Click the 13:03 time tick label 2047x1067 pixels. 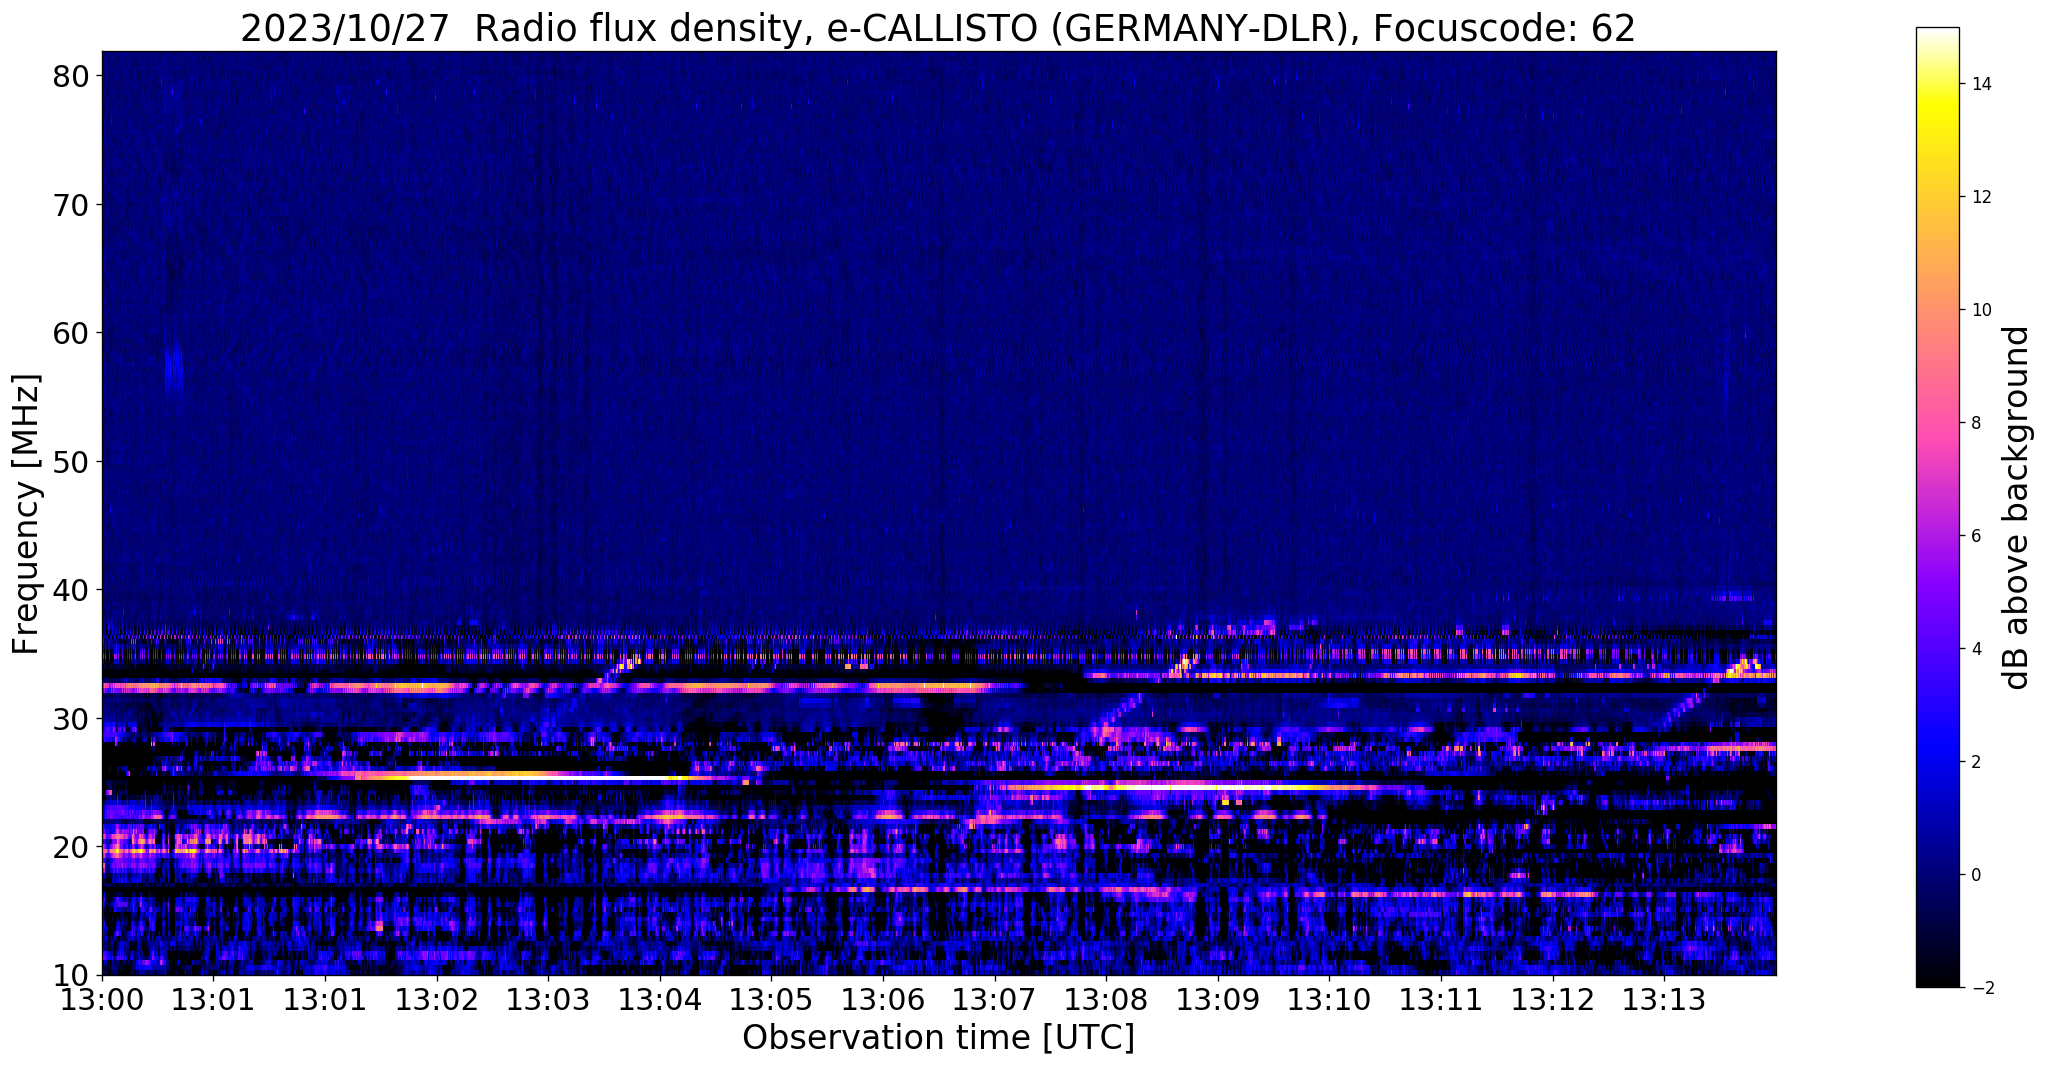pyautogui.click(x=548, y=1000)
